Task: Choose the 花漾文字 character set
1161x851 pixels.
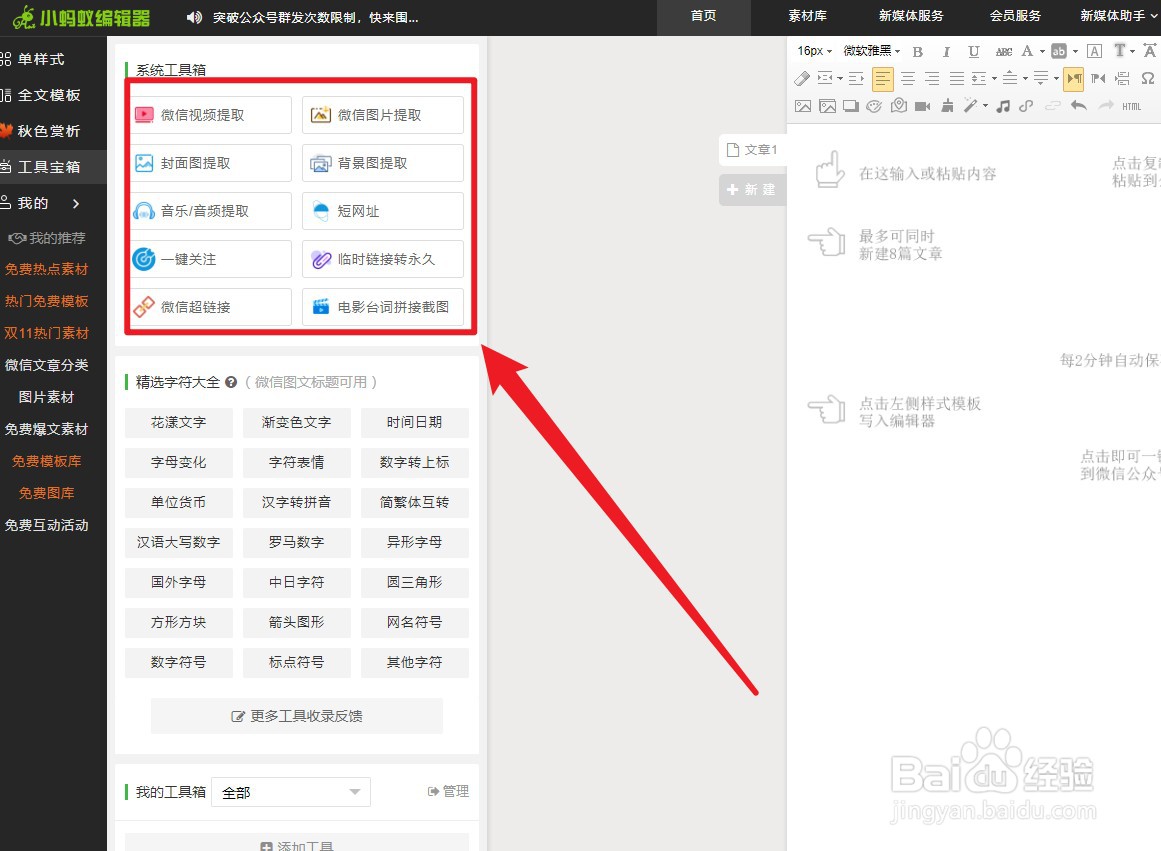Action: (178, 422)
